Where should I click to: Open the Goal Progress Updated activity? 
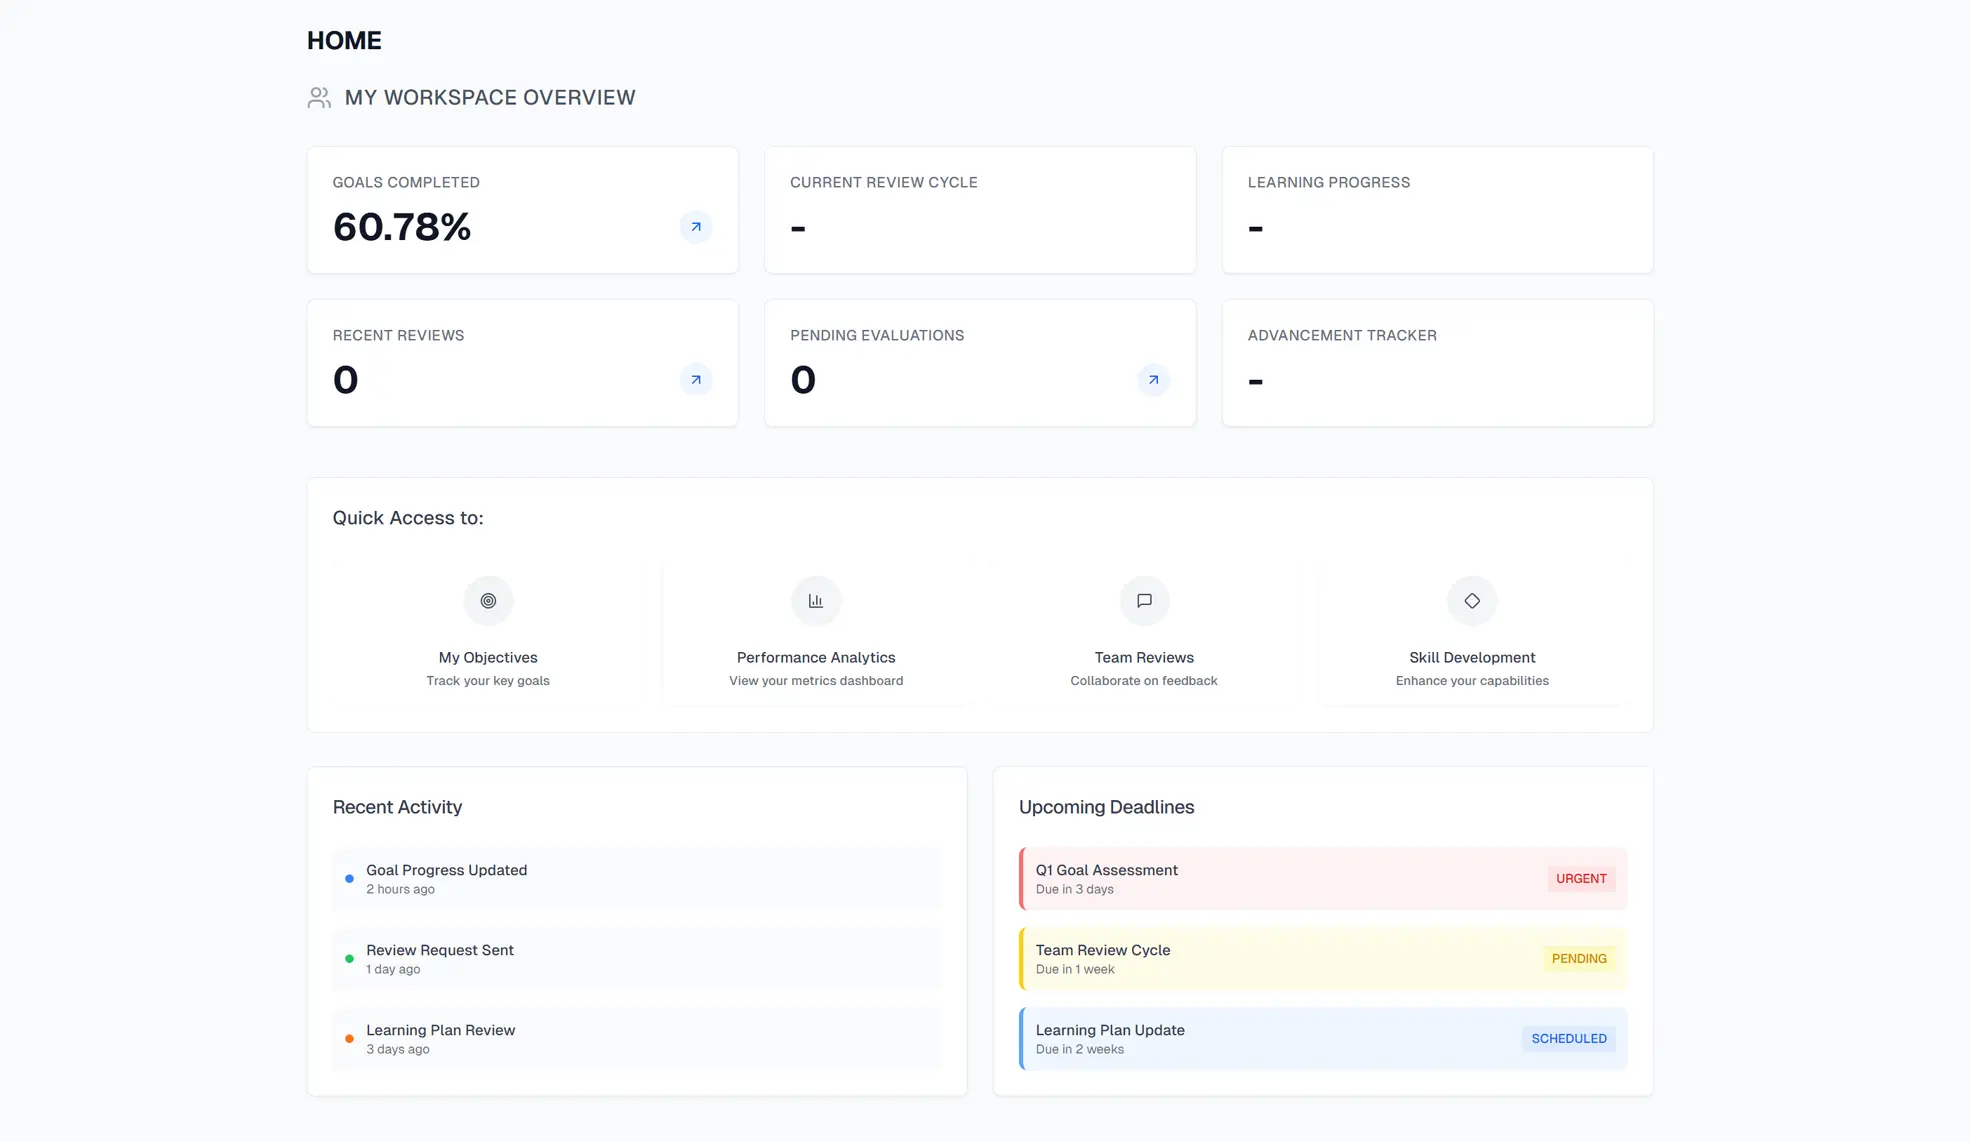tap(636, 879)
